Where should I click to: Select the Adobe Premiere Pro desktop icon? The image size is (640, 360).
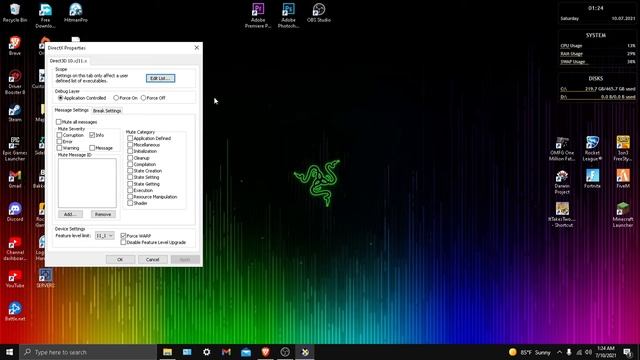(x=258, y=15)
